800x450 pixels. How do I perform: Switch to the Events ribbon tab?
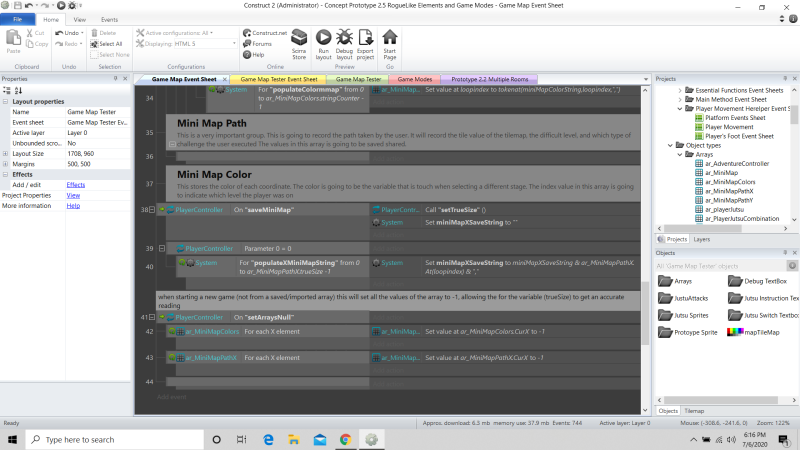pos(109,19)
